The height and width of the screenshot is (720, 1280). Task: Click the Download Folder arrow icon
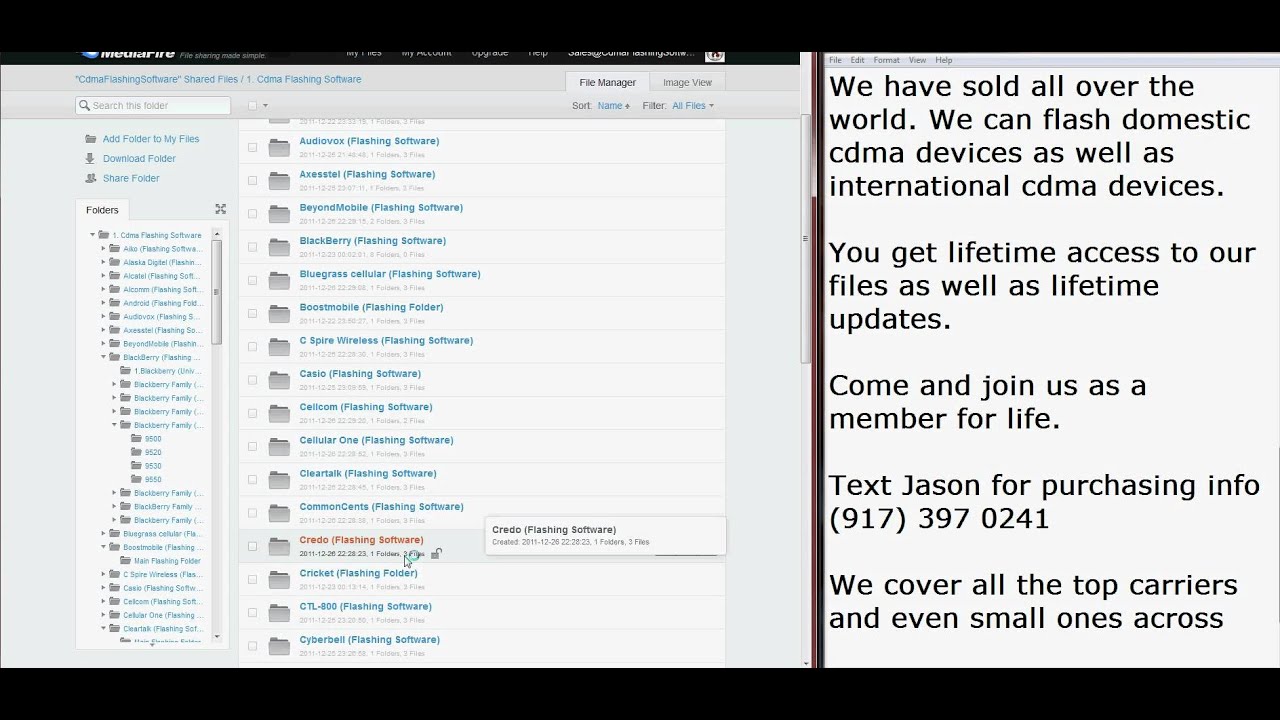pos(91,158)
